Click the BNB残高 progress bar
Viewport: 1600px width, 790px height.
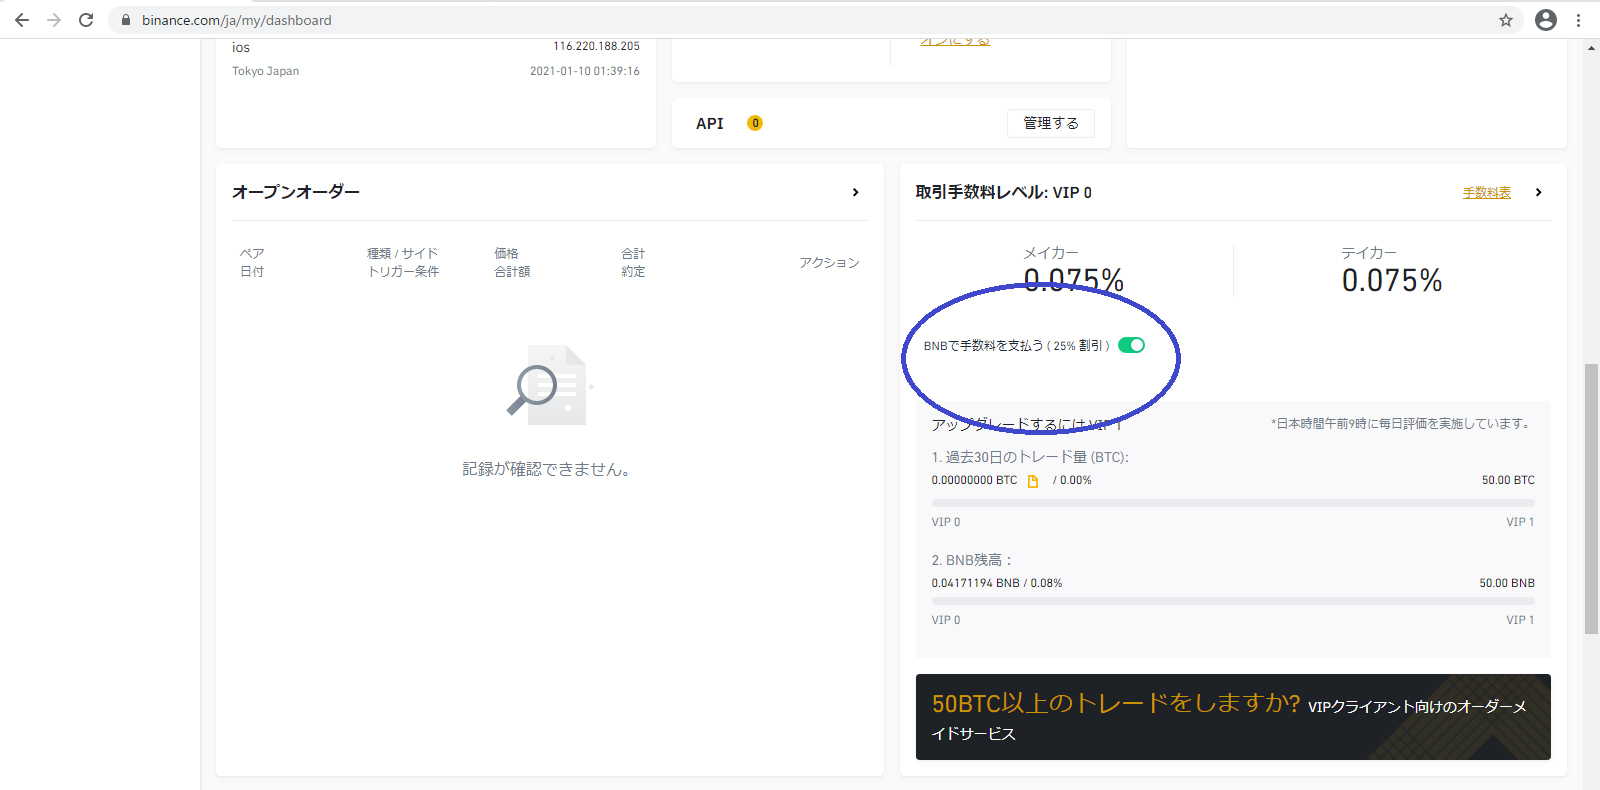click(1232, 601)
